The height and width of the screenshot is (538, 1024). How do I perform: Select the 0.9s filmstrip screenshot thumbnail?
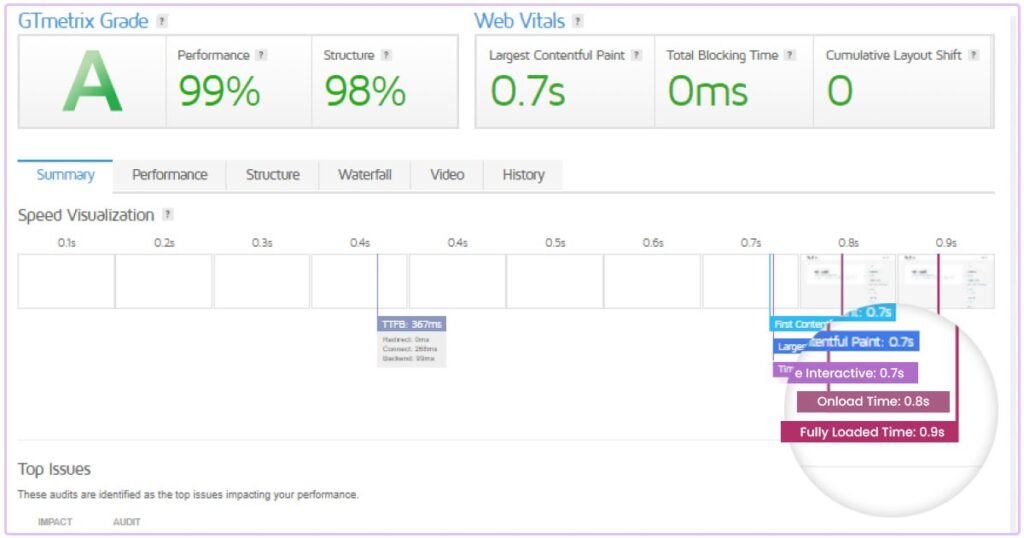946,280
